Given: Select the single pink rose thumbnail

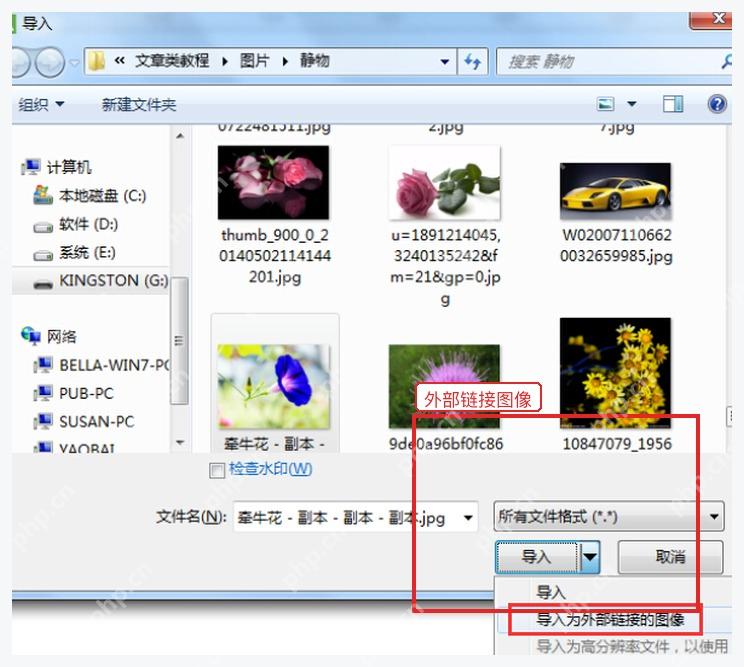Looking at the screenshot, I should tap(445, 183).
